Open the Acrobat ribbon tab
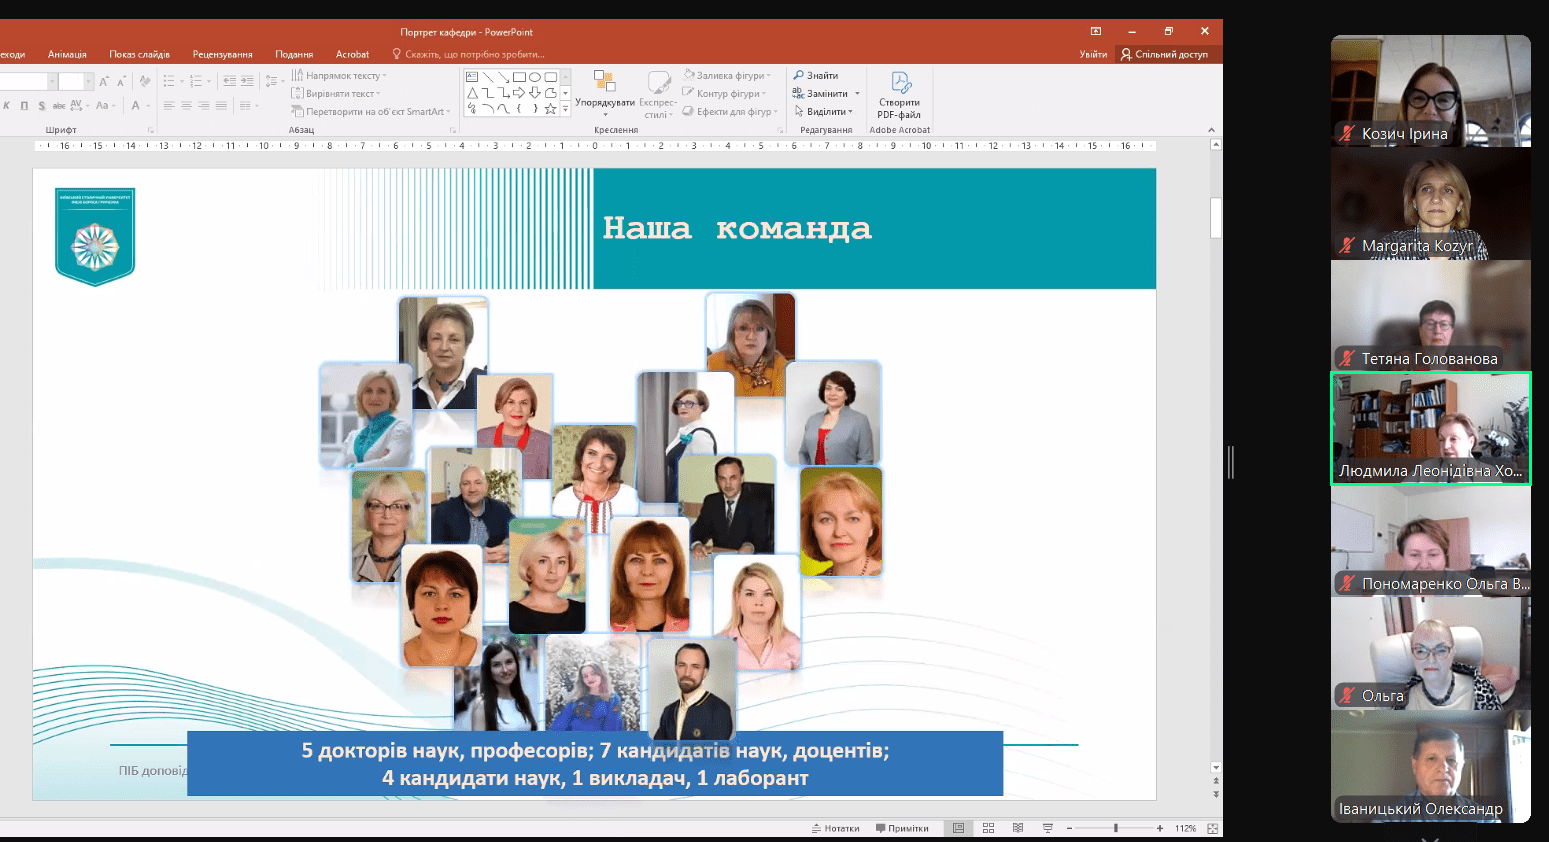Image resolution: width=1549 pixels, height=842 pixels. [352, 55]
